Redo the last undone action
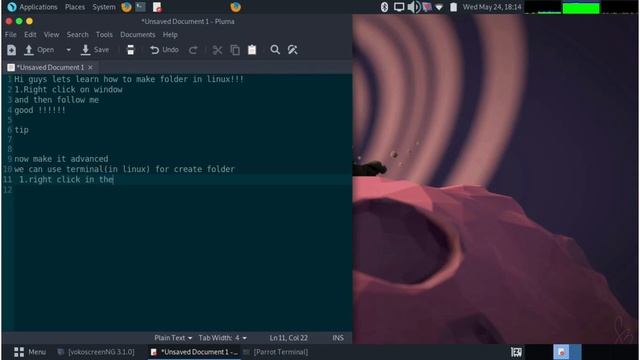The image size is (640, 360). [193, 50]
